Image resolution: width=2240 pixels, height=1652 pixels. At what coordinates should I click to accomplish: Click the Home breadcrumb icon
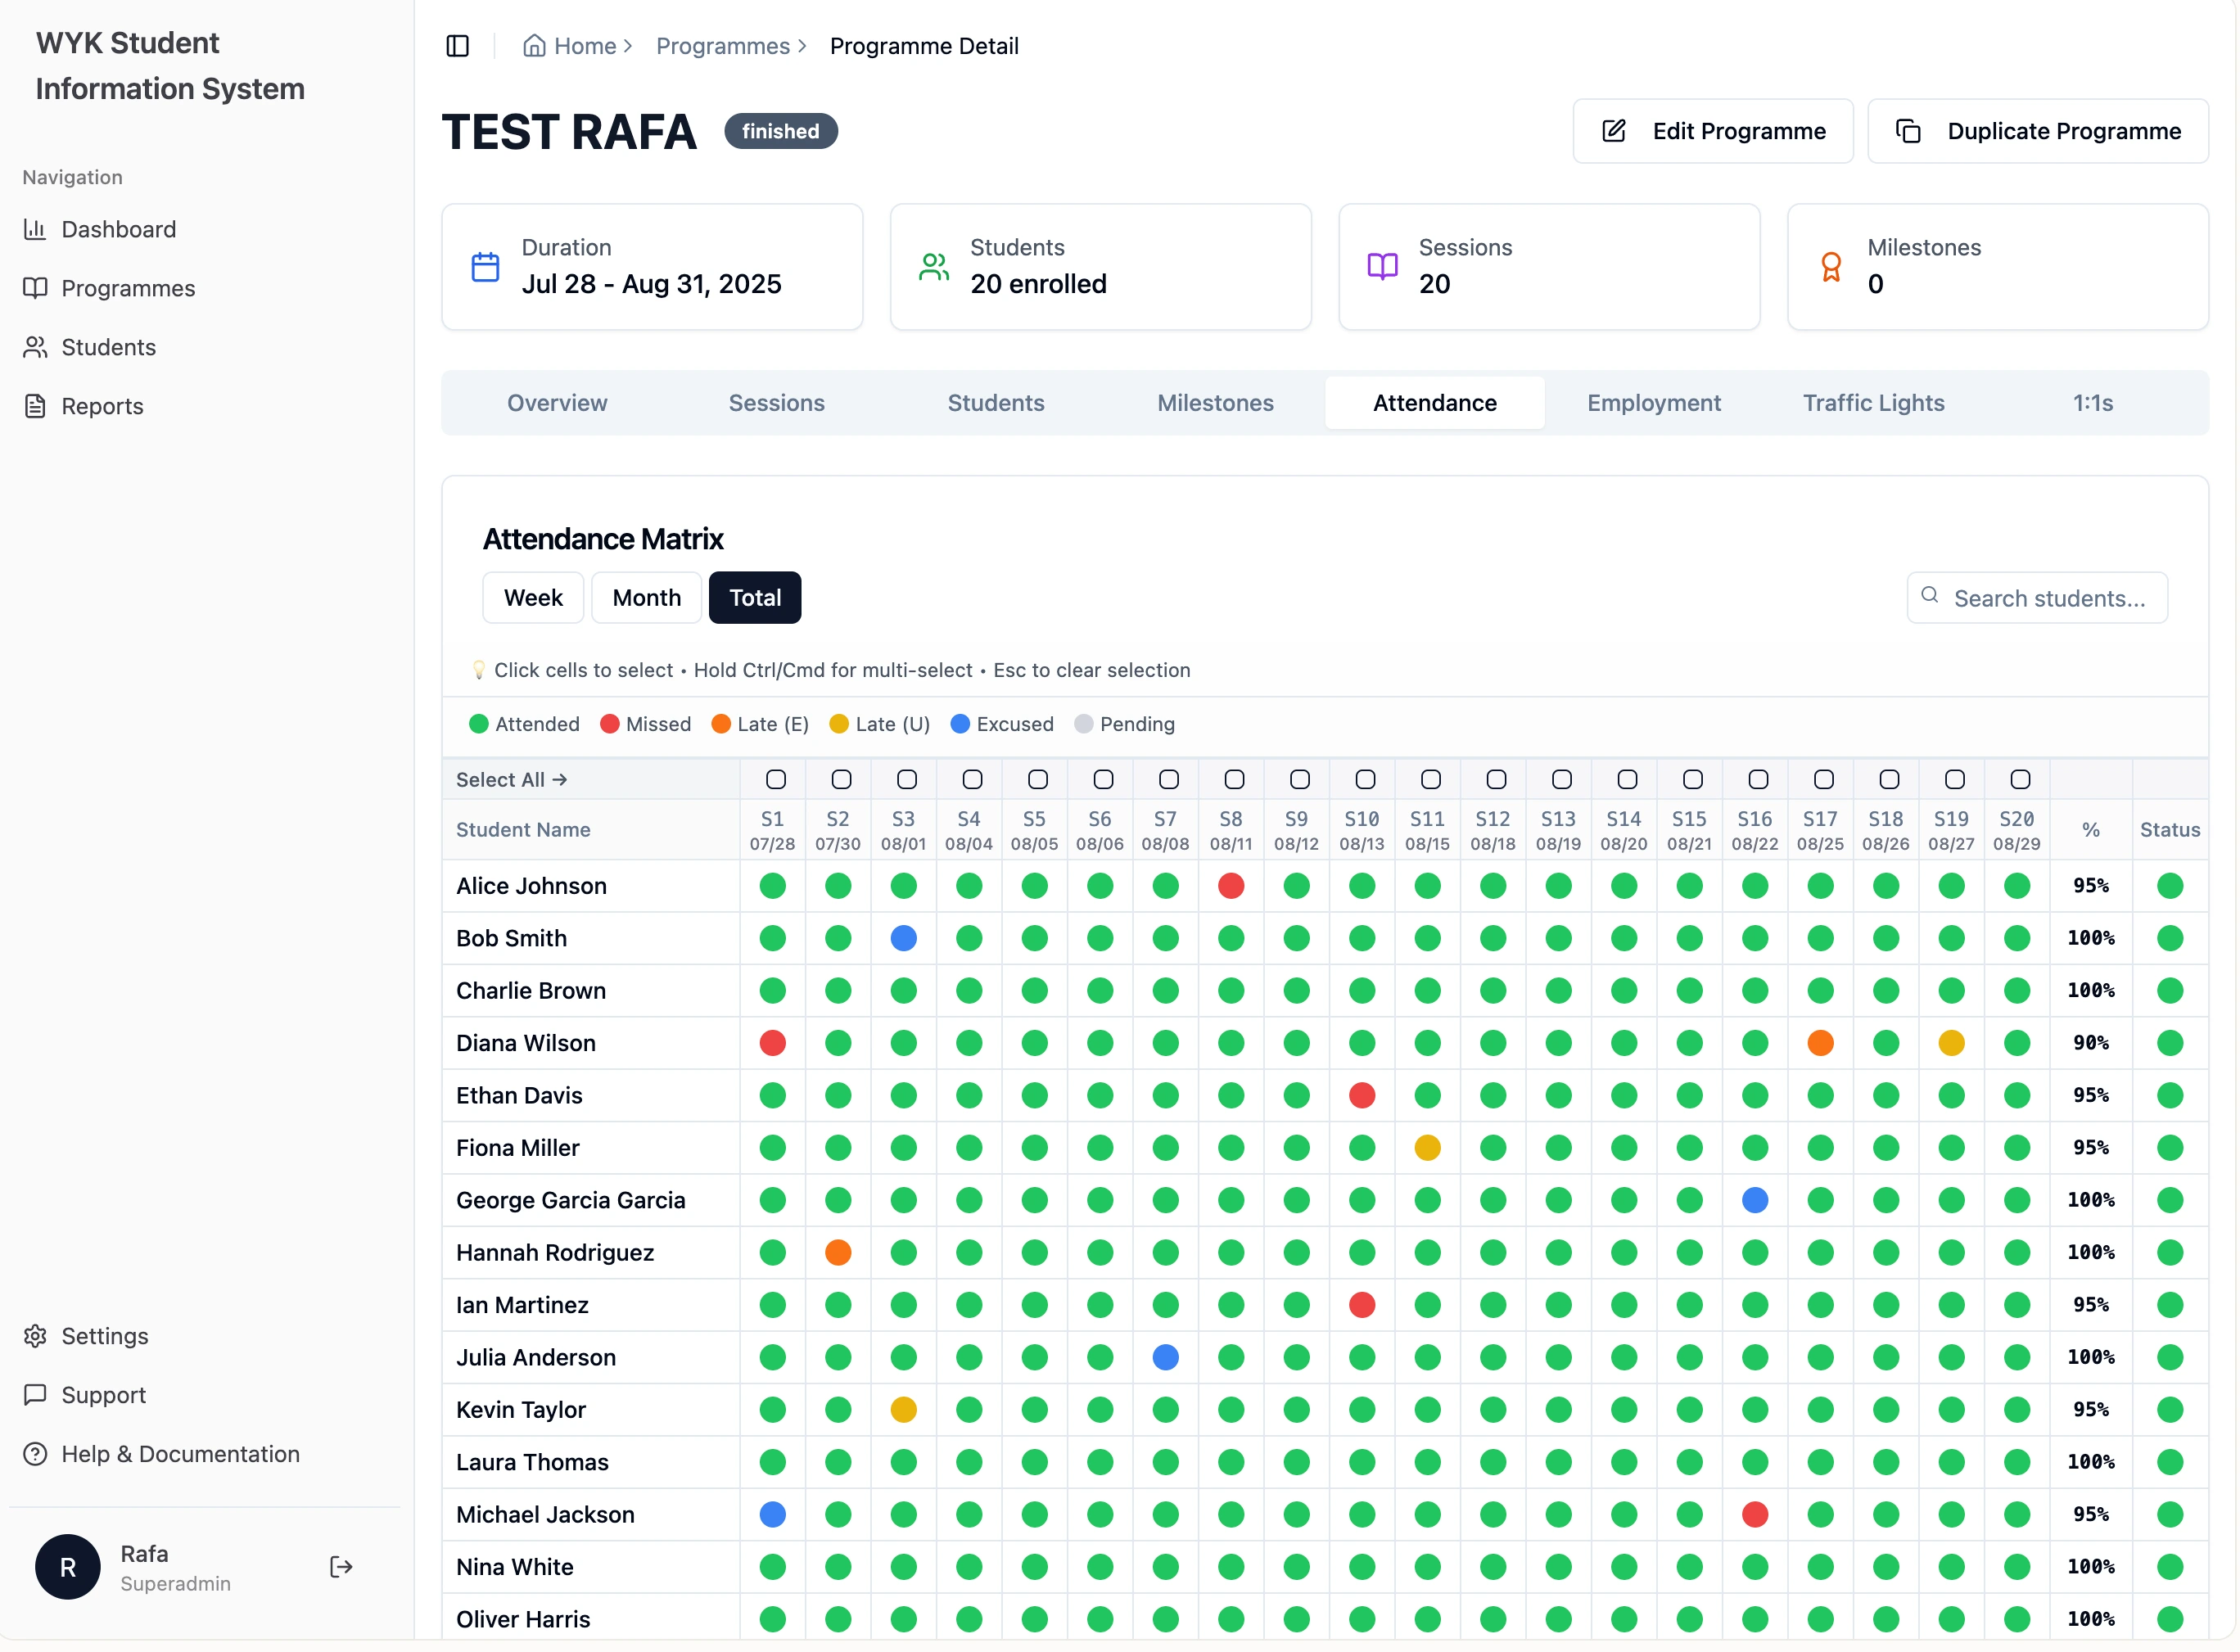click(x=535, y=46)
